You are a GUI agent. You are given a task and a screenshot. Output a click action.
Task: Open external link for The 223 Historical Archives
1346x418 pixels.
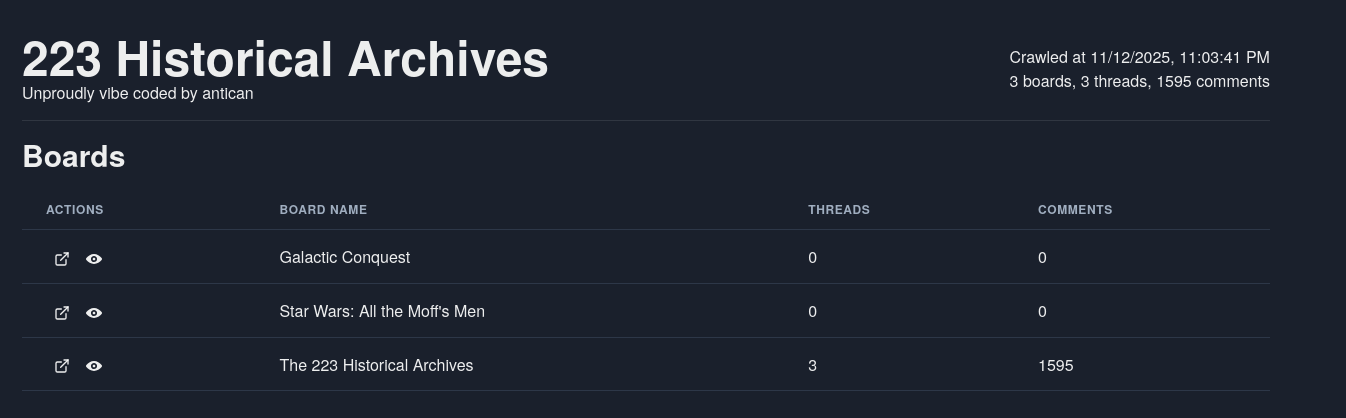62,366
